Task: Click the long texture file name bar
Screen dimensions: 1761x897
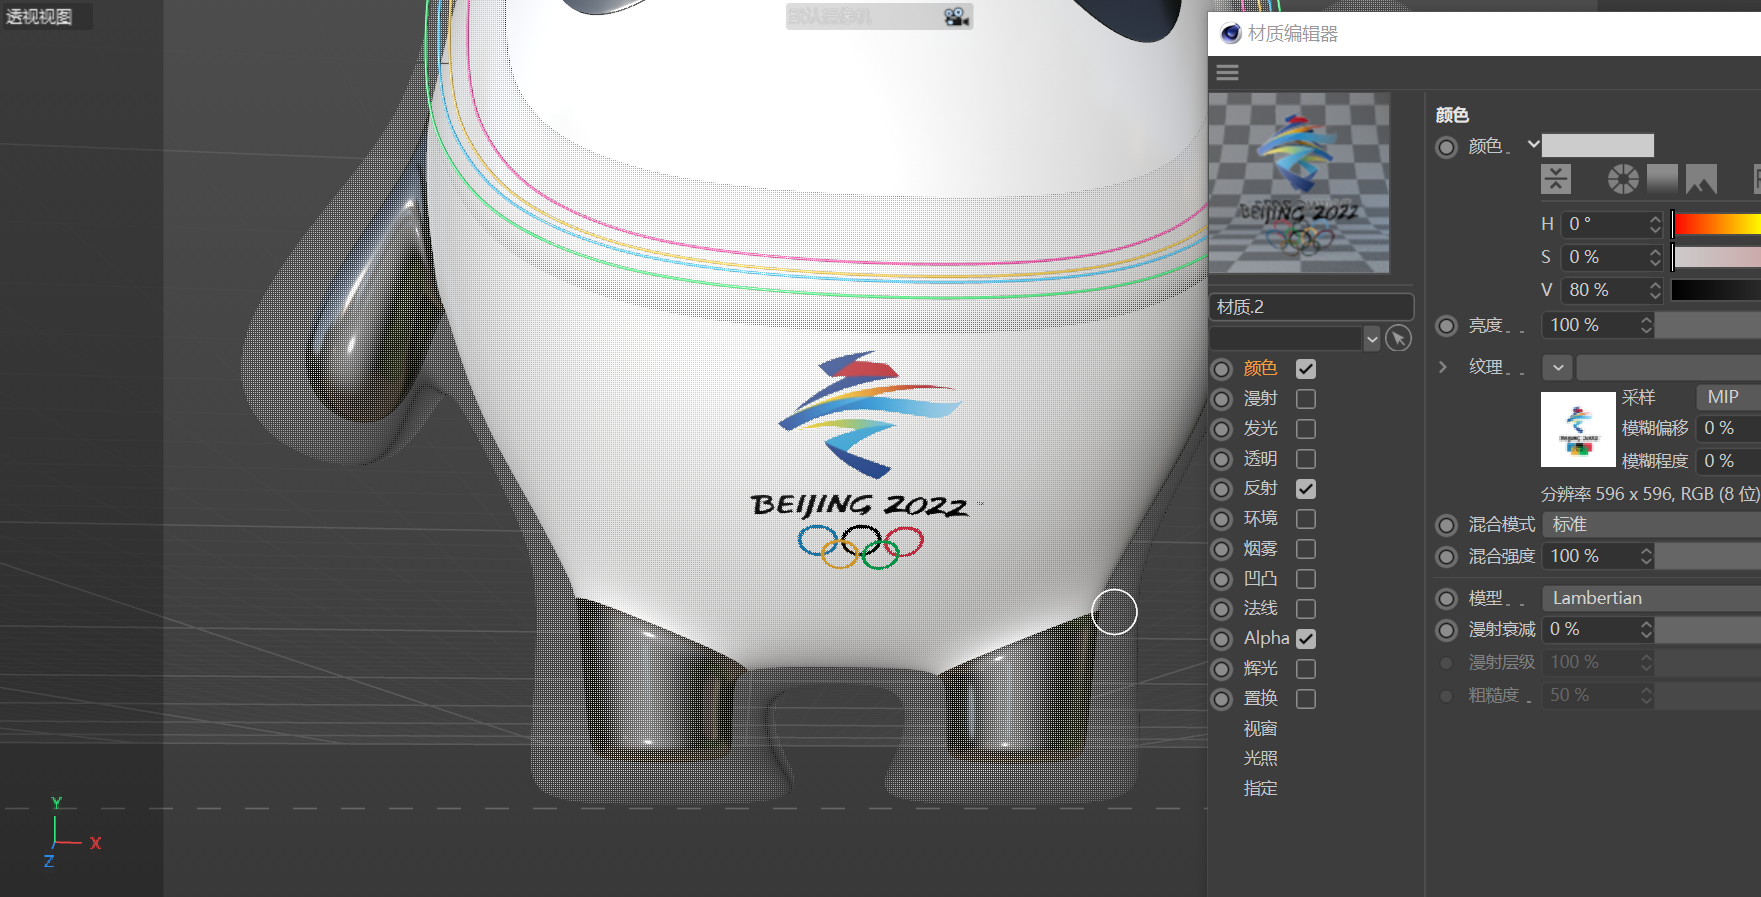Action: [1669, 368]
